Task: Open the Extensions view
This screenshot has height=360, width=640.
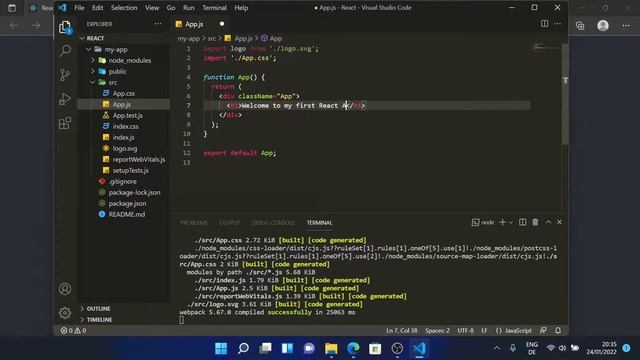Action: [x=65, y=123]
